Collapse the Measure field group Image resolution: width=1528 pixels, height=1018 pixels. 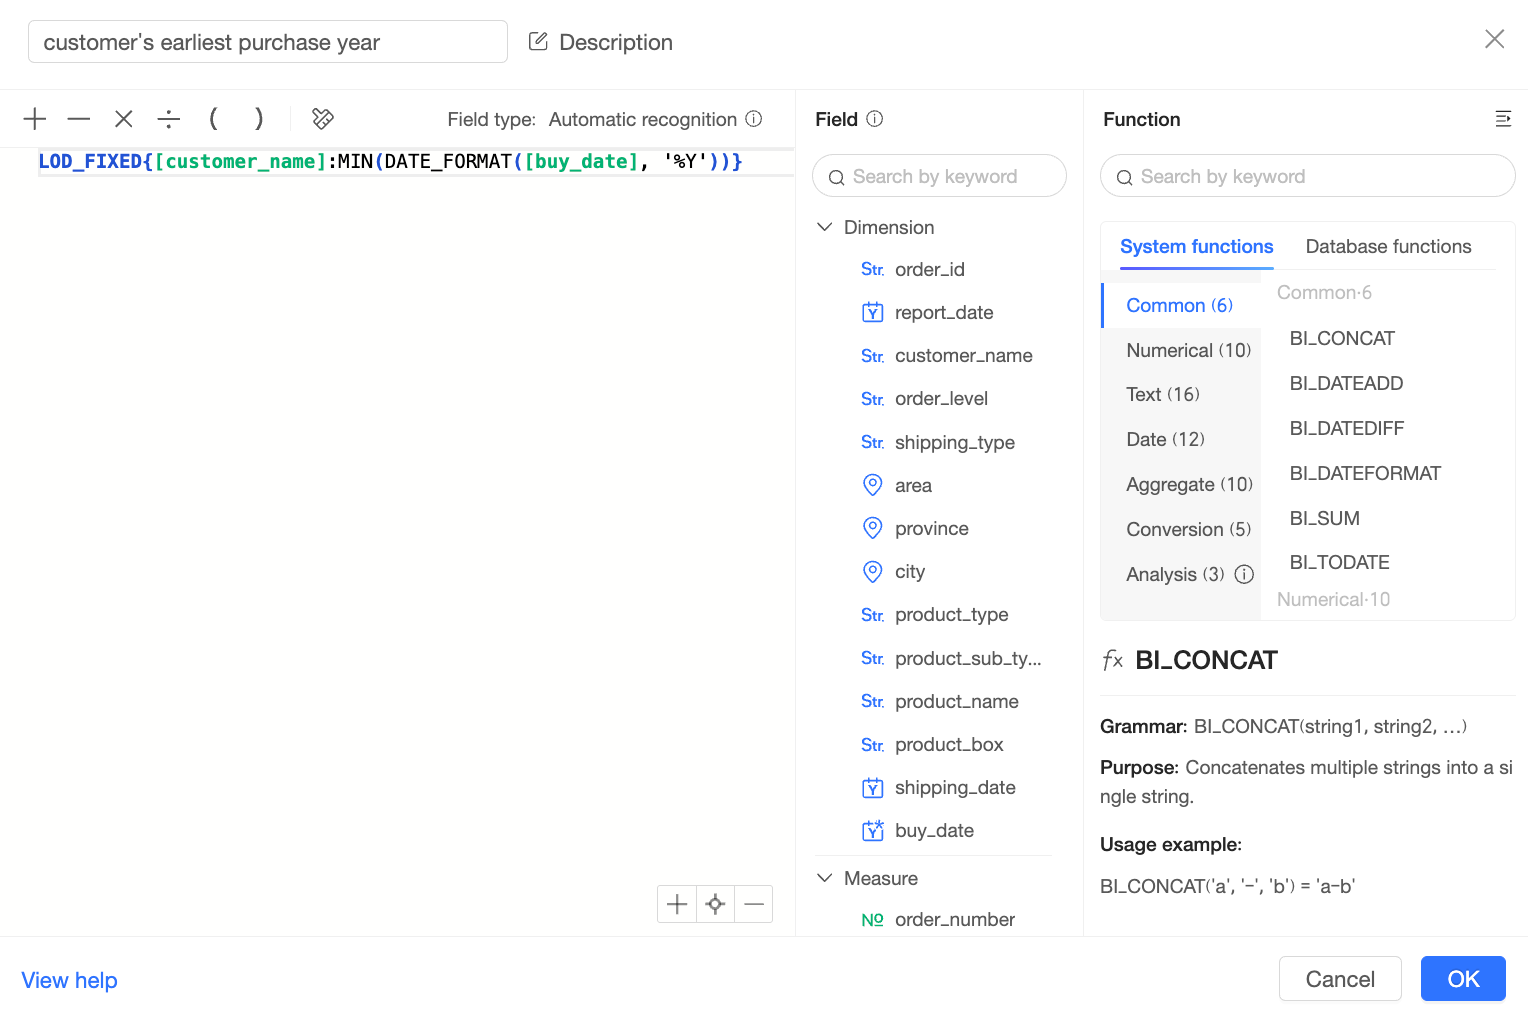point(825,878)
